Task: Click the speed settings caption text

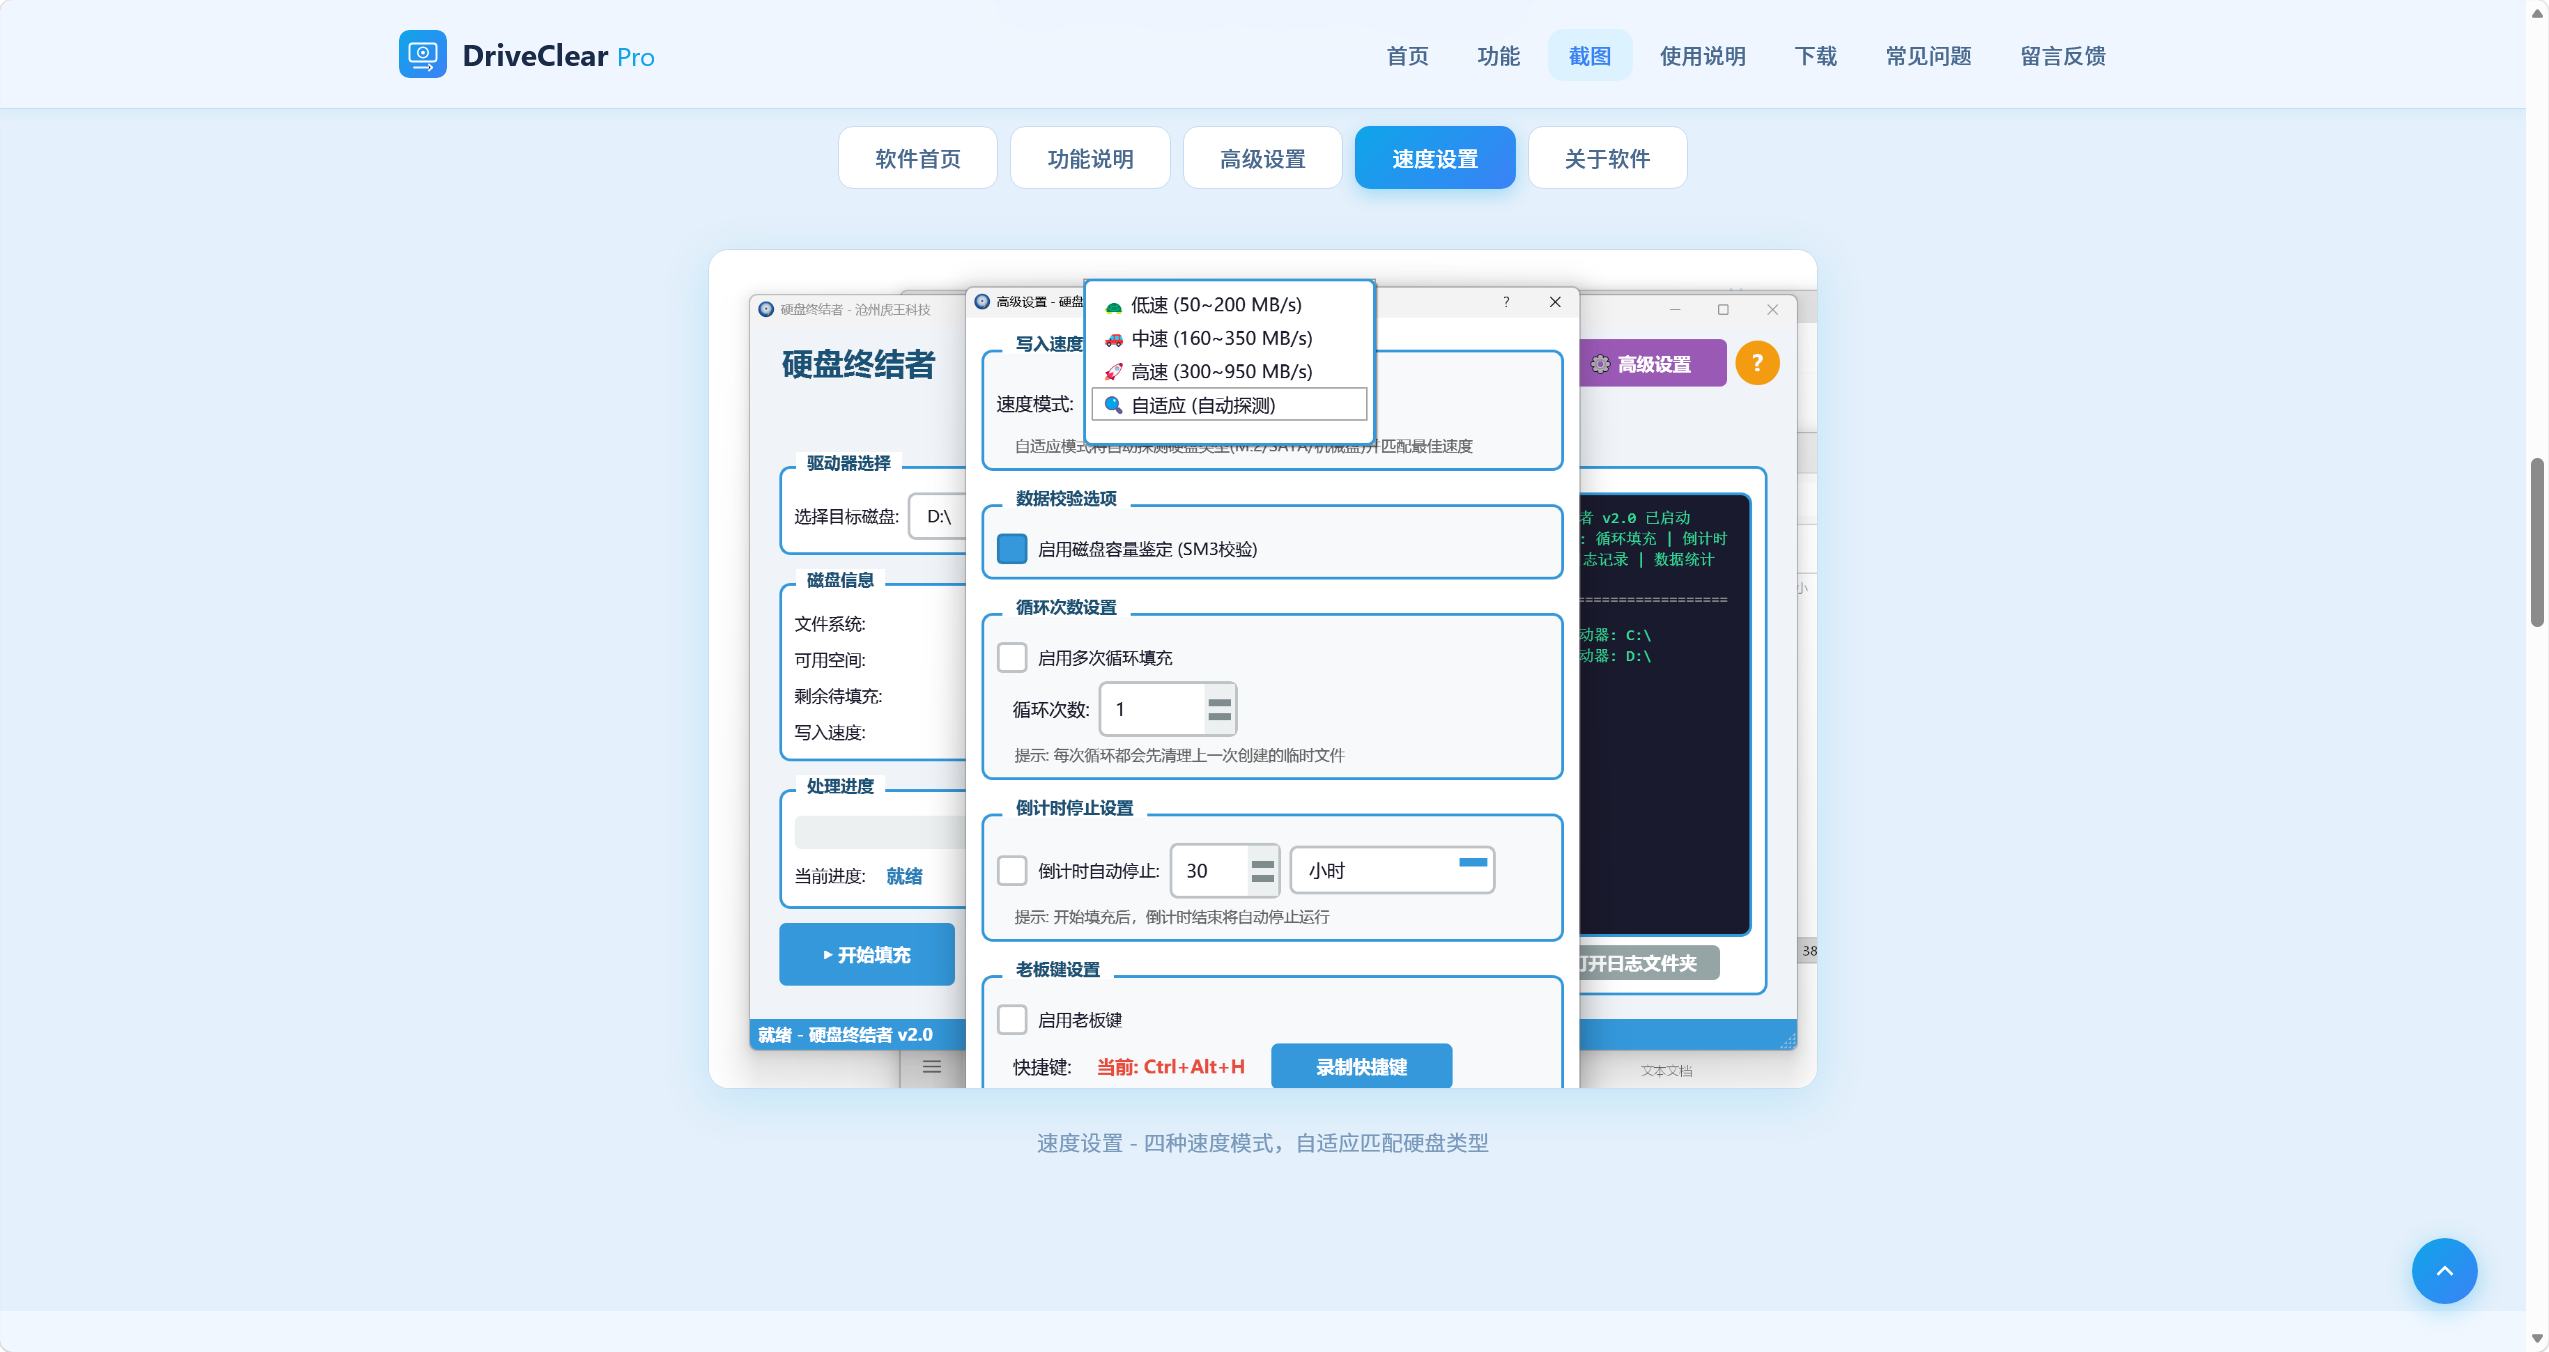Action: [1262, 1142]
